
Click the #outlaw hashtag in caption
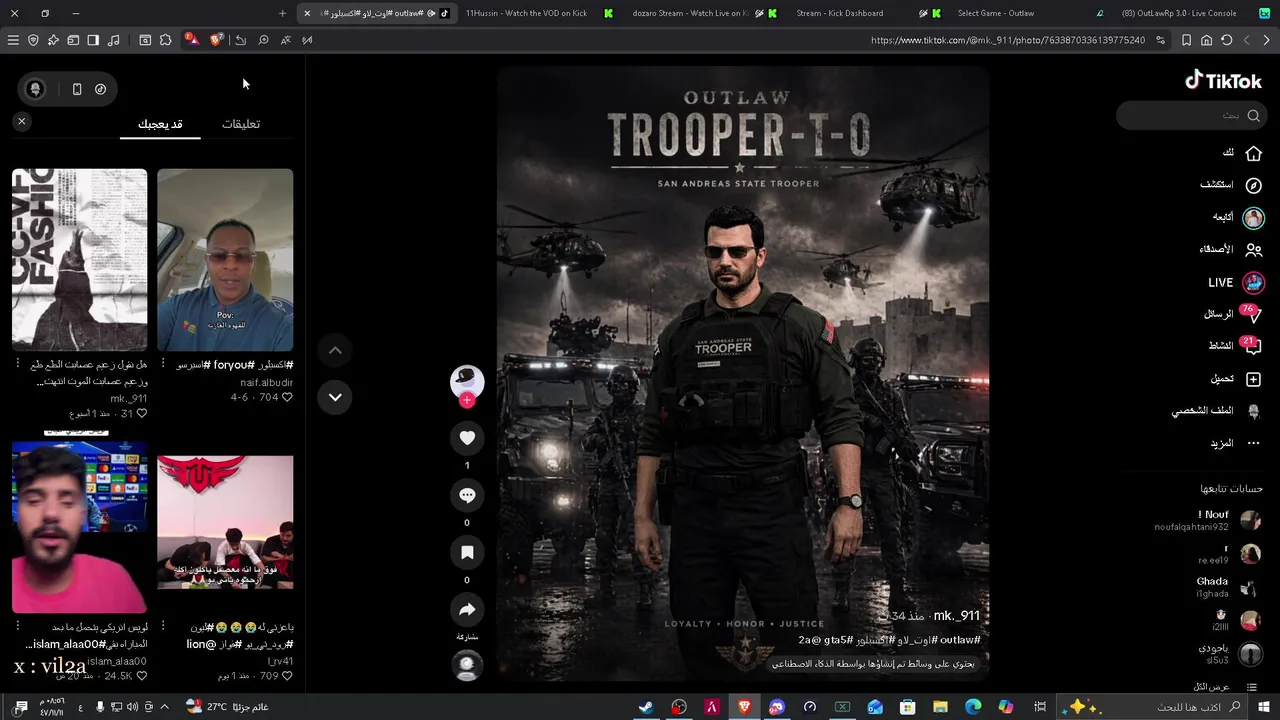point(960,640)
